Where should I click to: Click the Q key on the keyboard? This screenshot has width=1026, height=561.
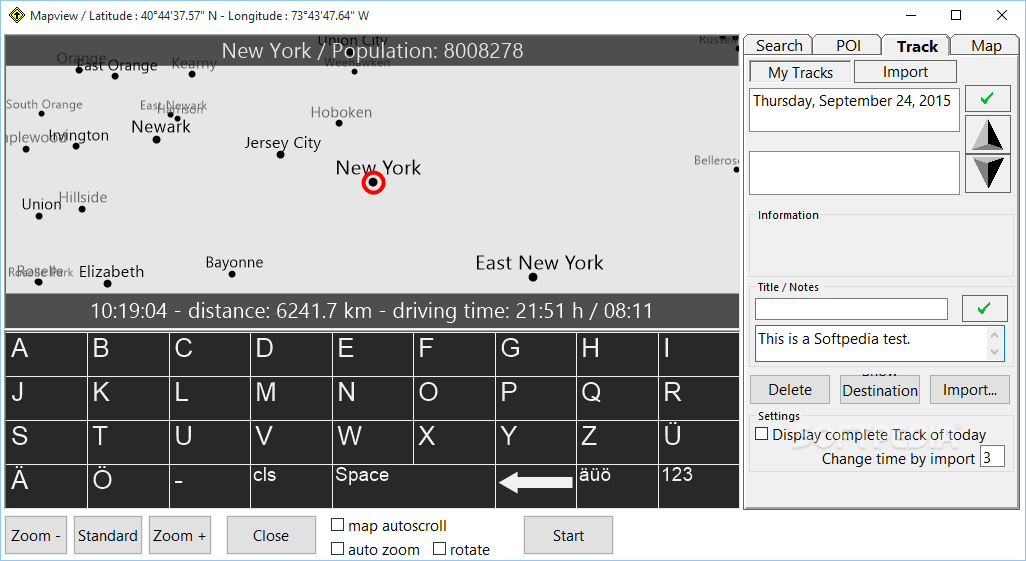[618, 398]
